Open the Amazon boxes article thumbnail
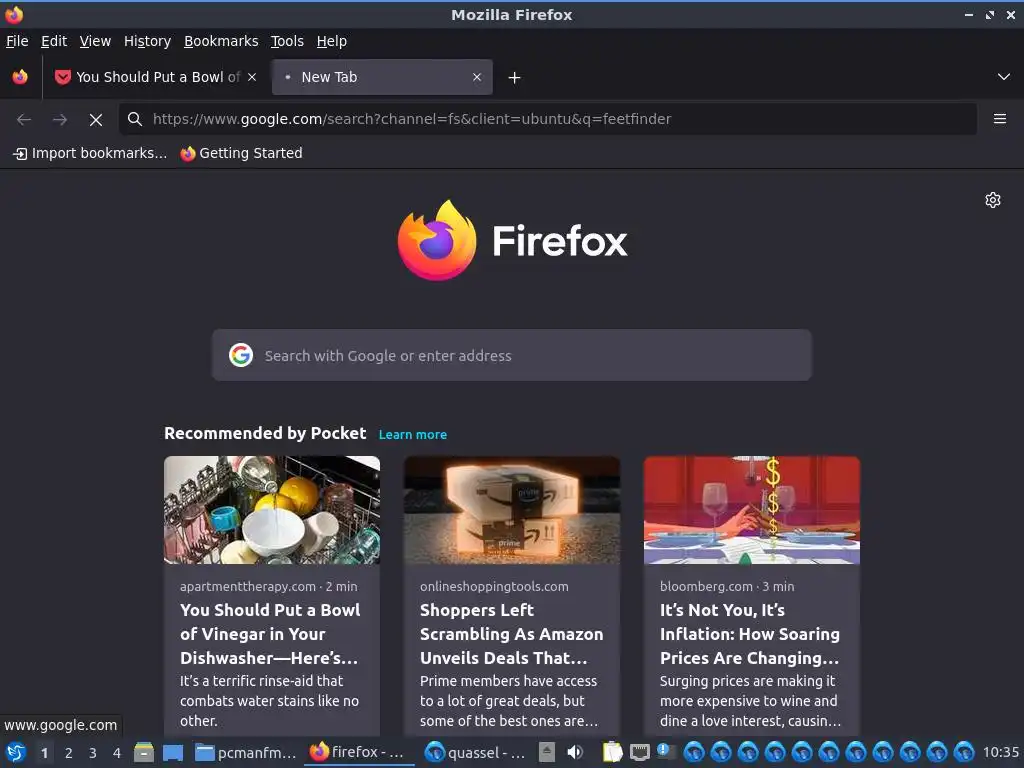This screenshot has height=768, width=1024. (512, 510)
